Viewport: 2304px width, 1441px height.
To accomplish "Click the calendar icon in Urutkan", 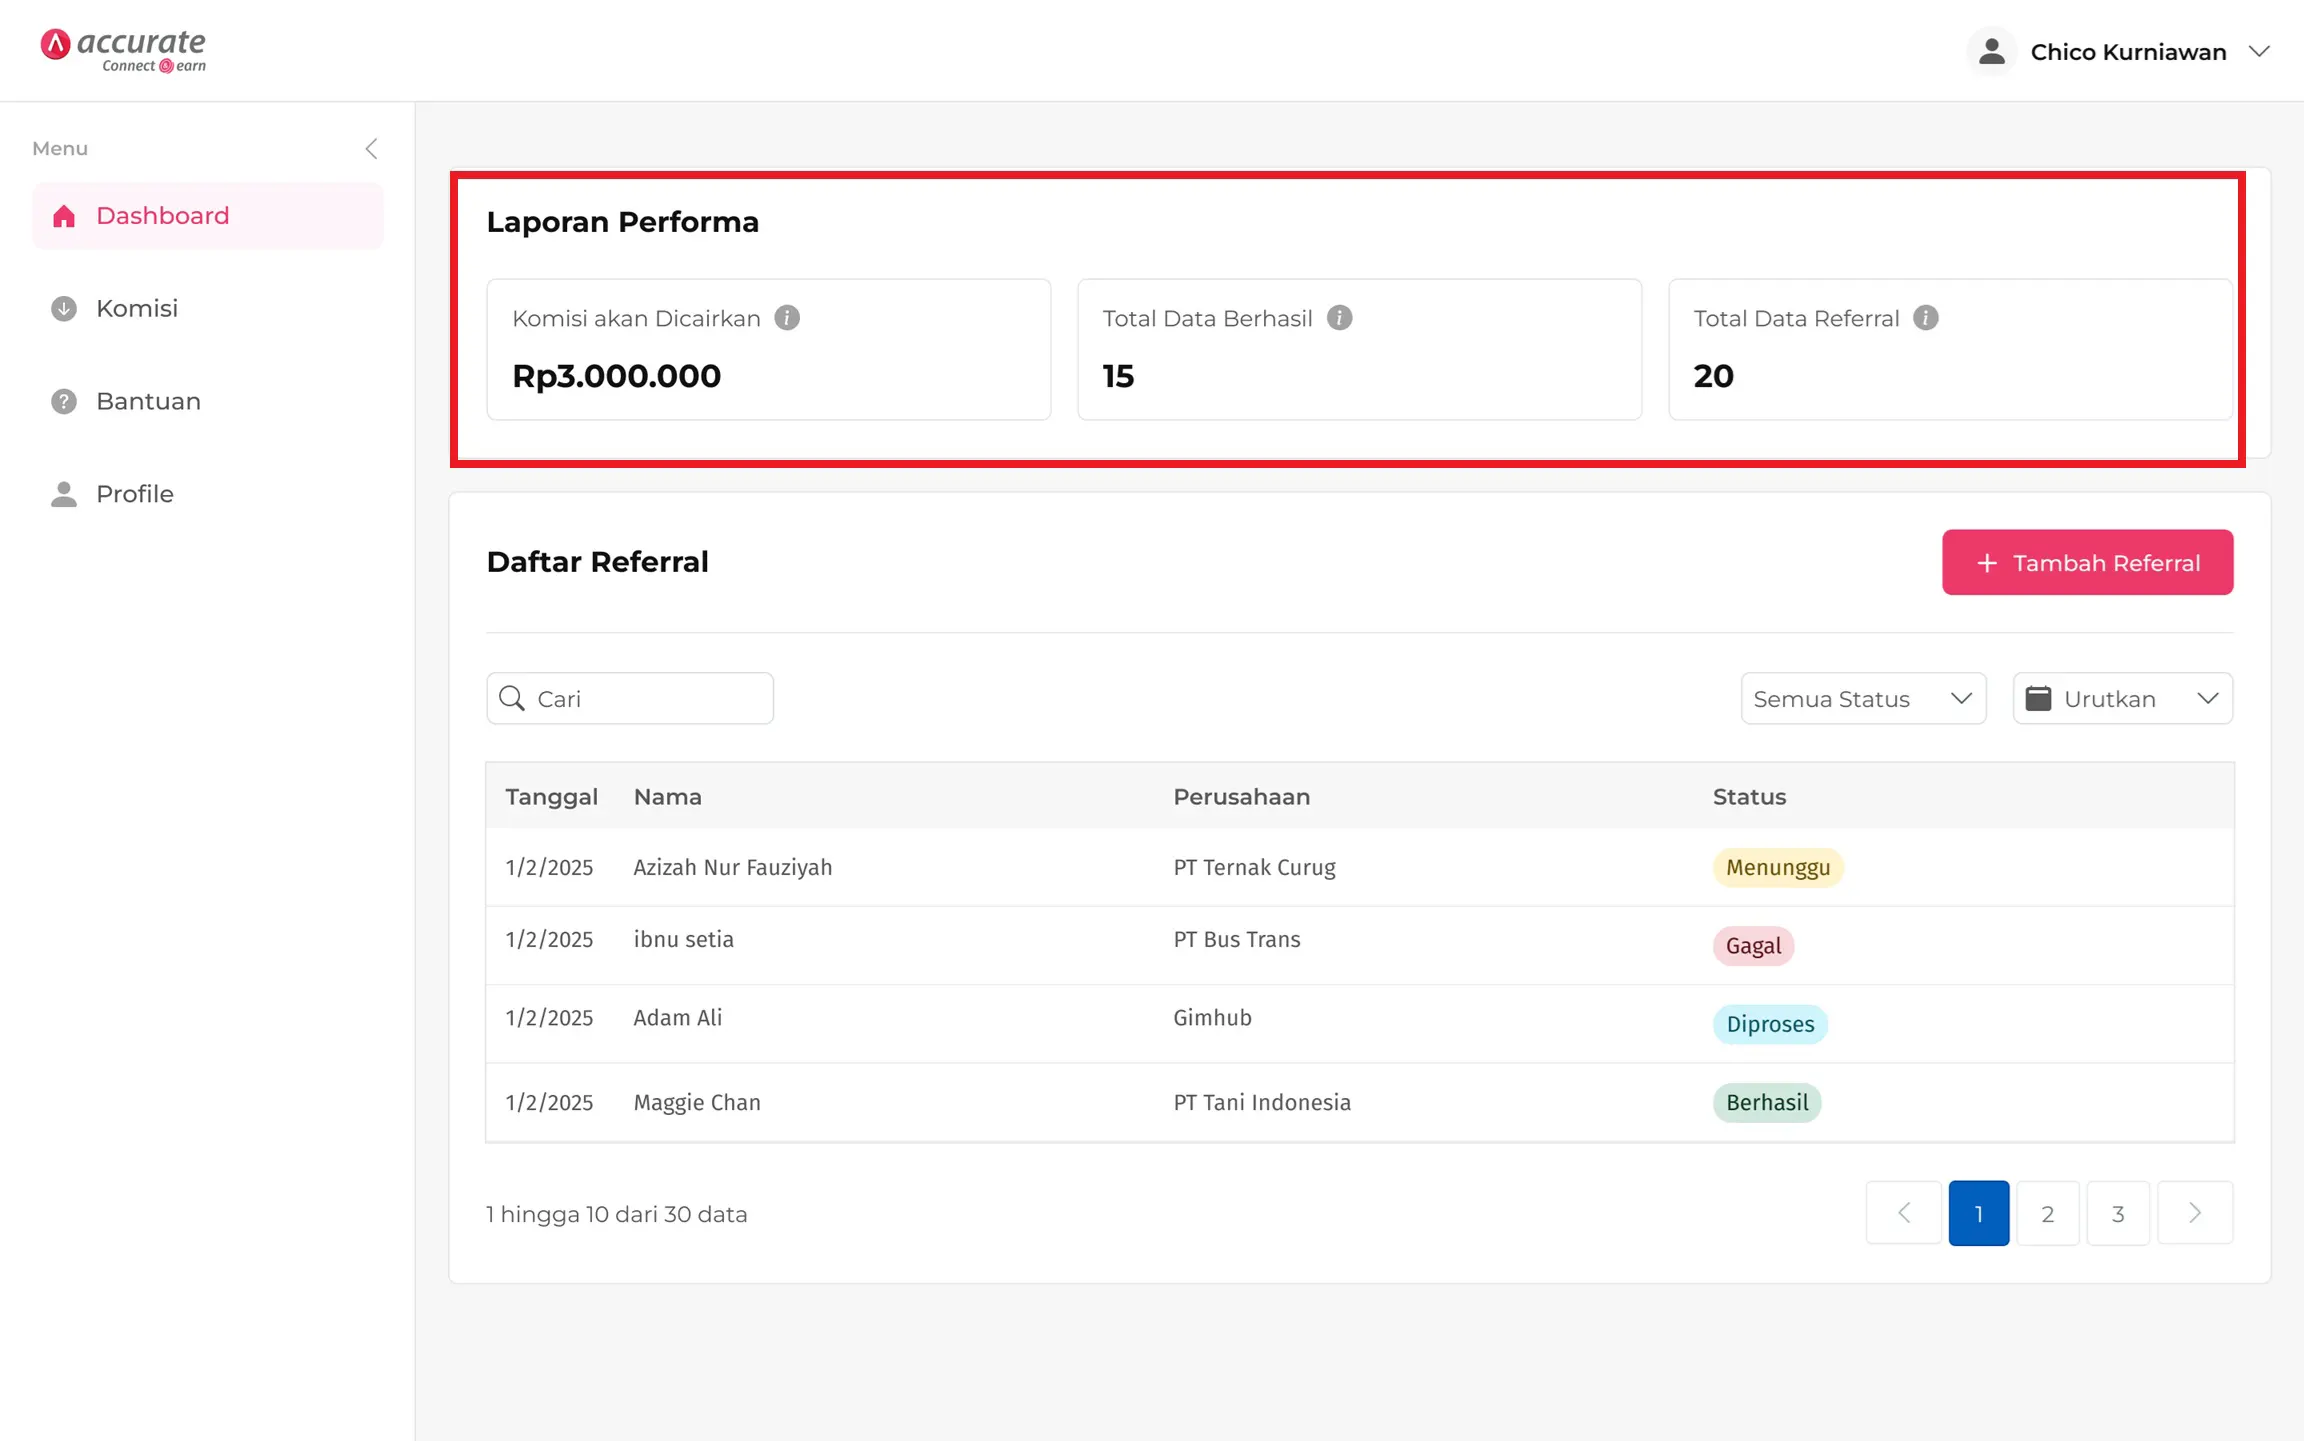I will click(2038, 699).
